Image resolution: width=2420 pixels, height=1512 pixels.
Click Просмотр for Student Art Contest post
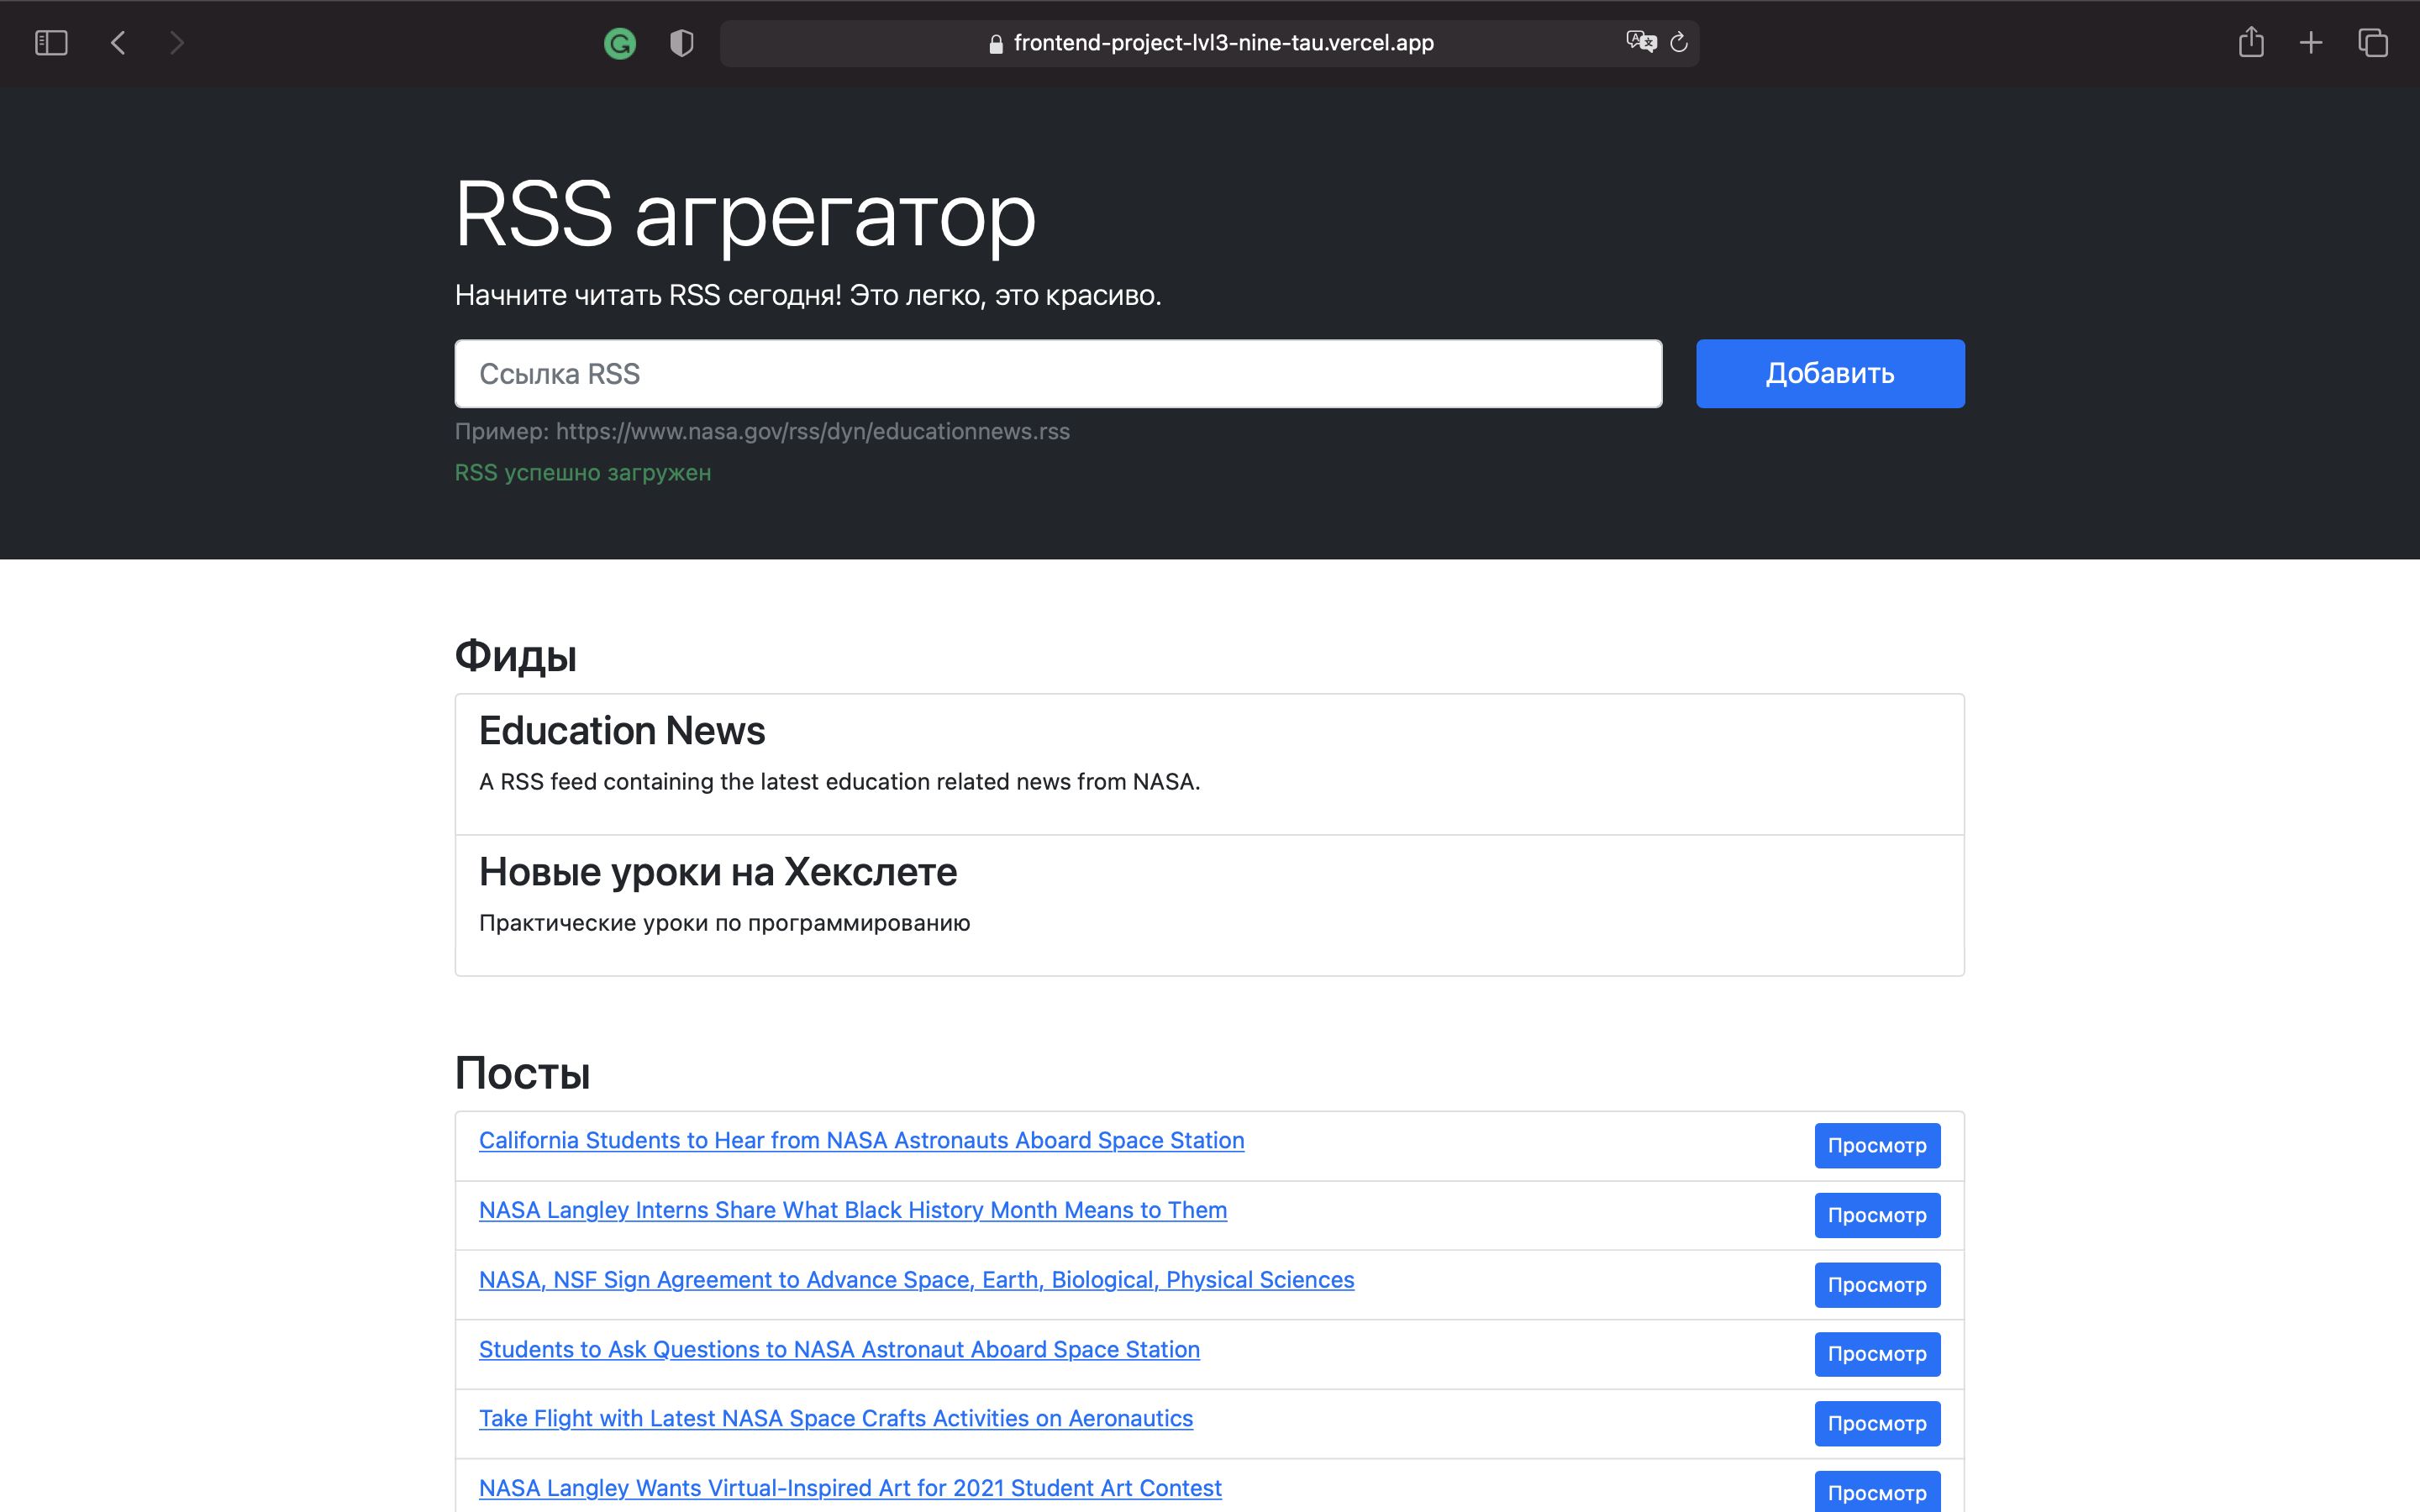(x=1877, y=1492)
